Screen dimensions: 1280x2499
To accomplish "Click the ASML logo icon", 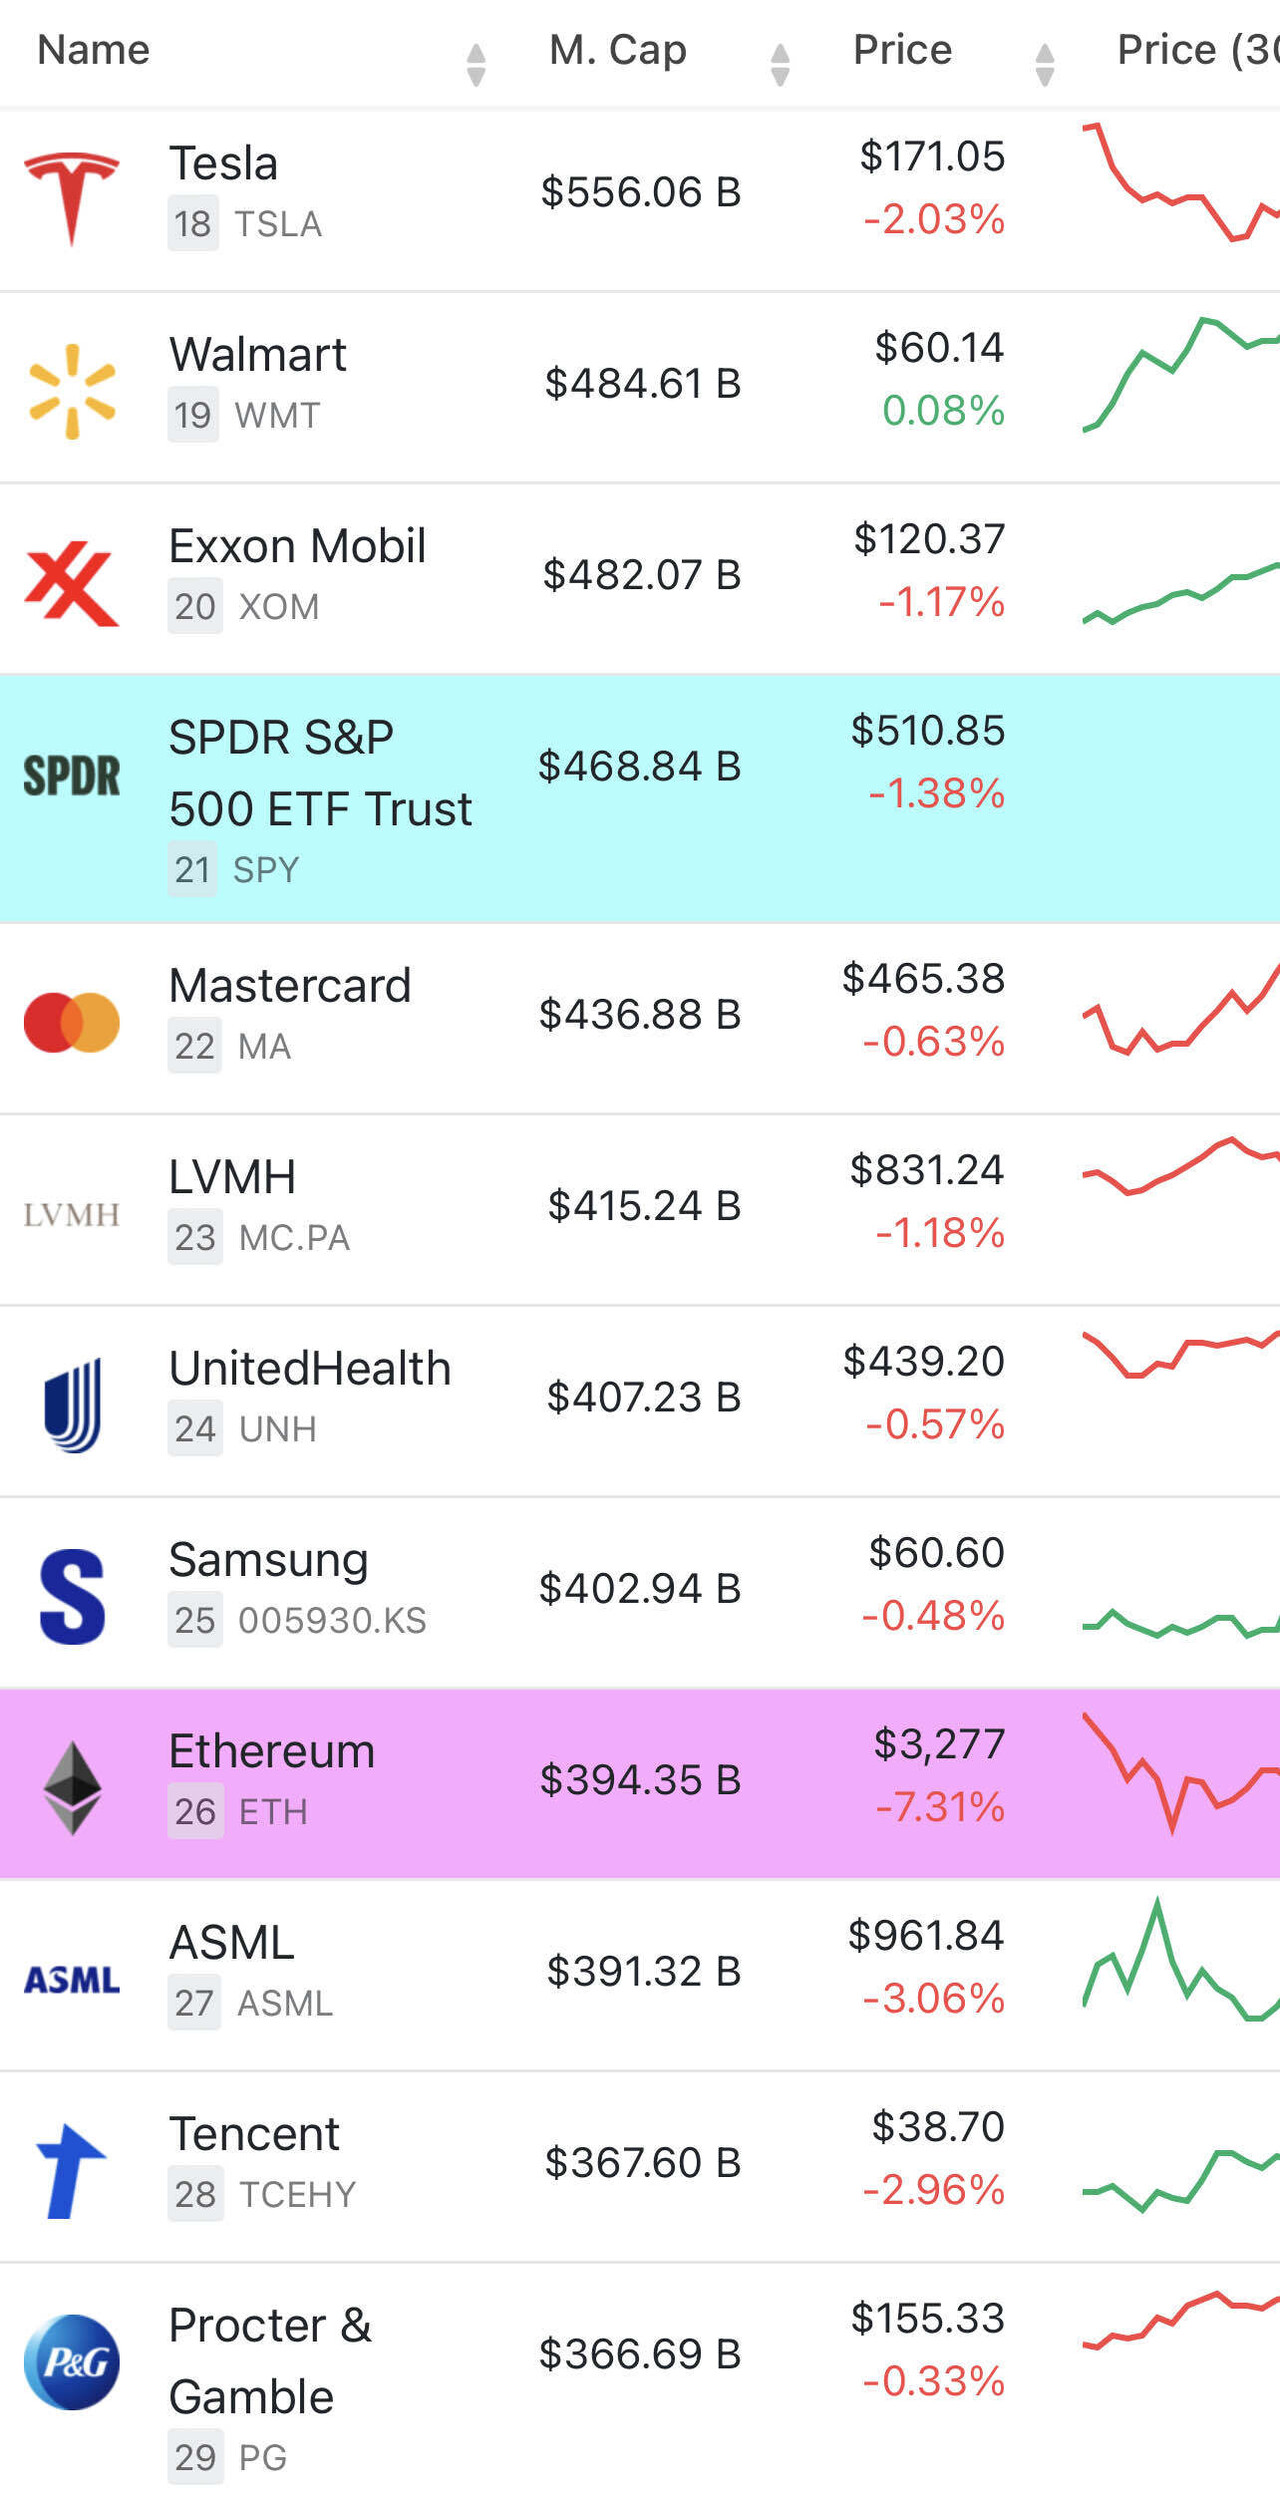I will tap(71, 1979).
